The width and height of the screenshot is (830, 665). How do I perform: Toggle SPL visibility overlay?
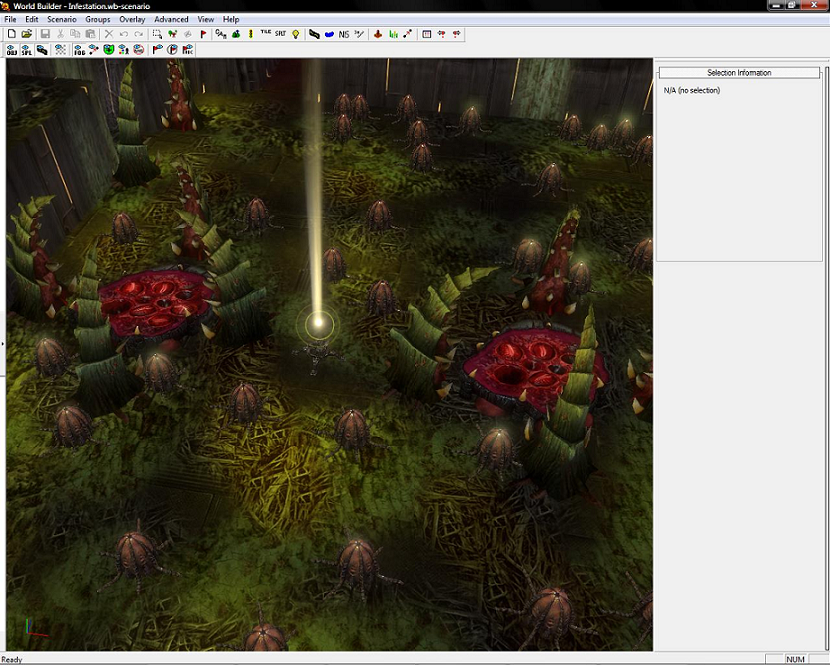(26, 49)
